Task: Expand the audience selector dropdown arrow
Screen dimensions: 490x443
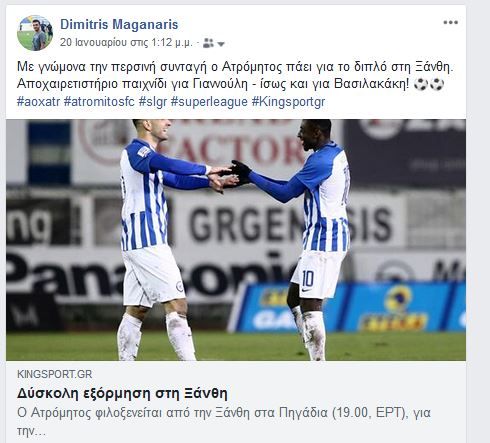Action: tap(221, 44)
